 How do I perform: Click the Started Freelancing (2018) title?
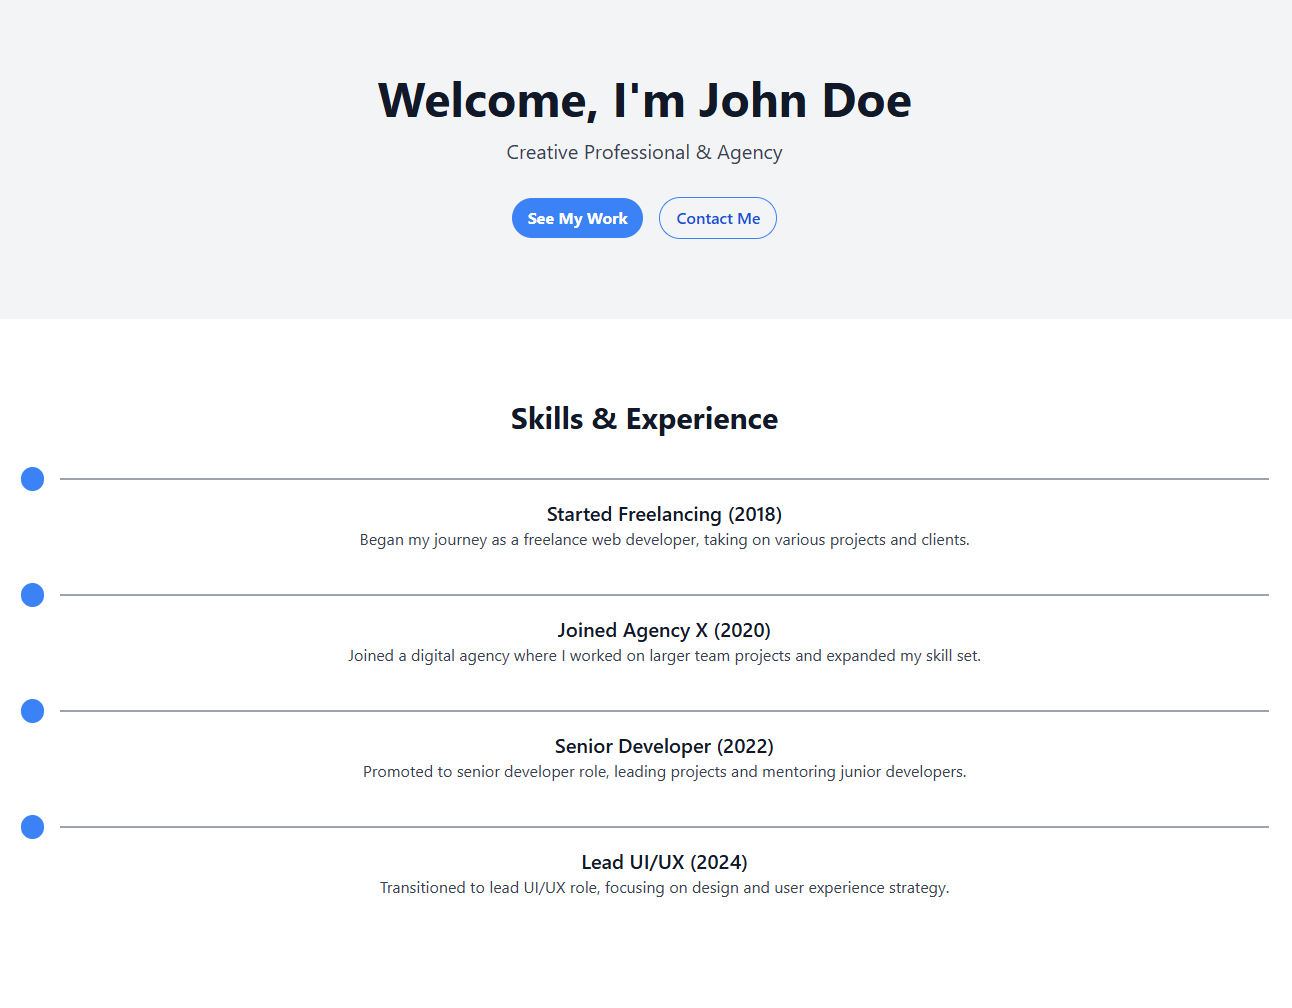(x=665, y=514)
